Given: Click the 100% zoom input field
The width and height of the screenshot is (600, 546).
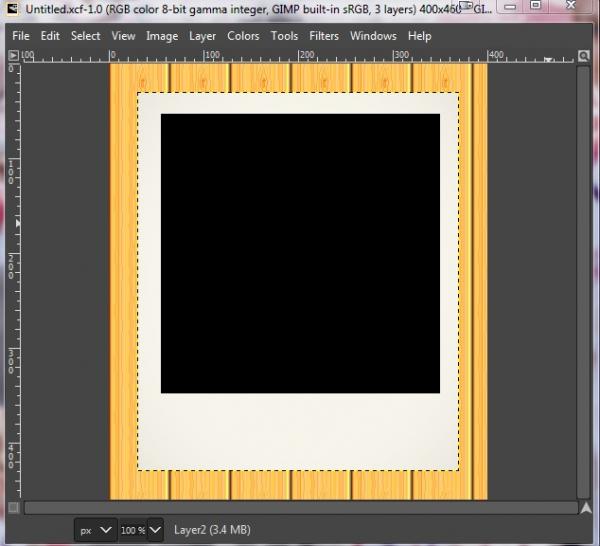Looking at the screenshot, I should pos(133,530).
